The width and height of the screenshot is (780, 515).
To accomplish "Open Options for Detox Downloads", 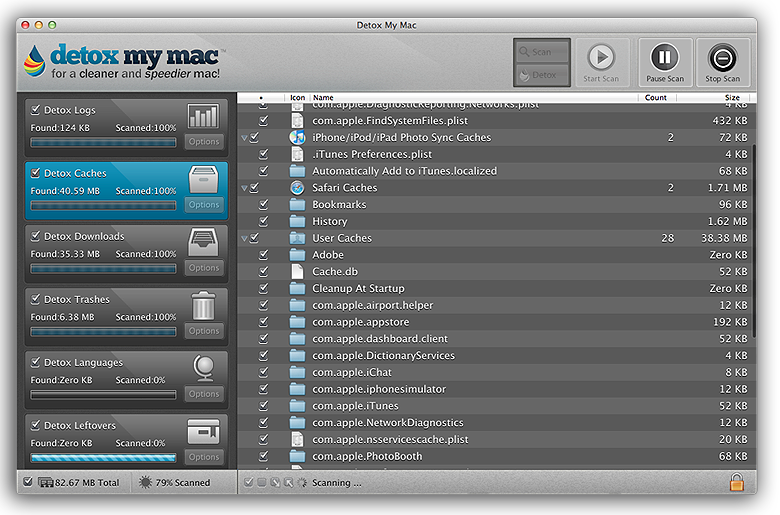I will pos(204,268).
